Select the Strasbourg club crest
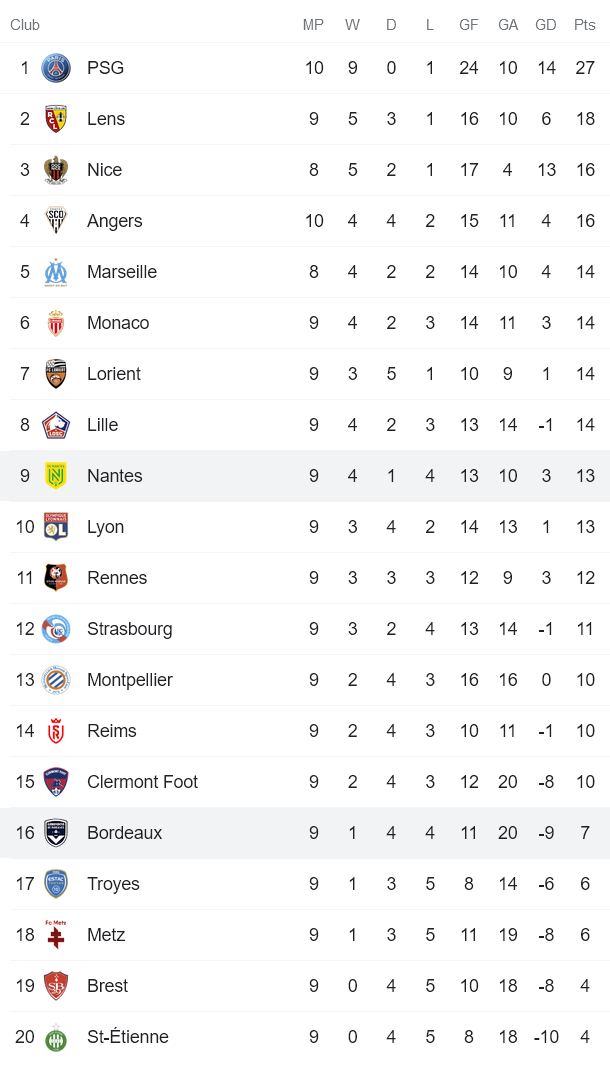610x1069 pixels. click(56, 629)
